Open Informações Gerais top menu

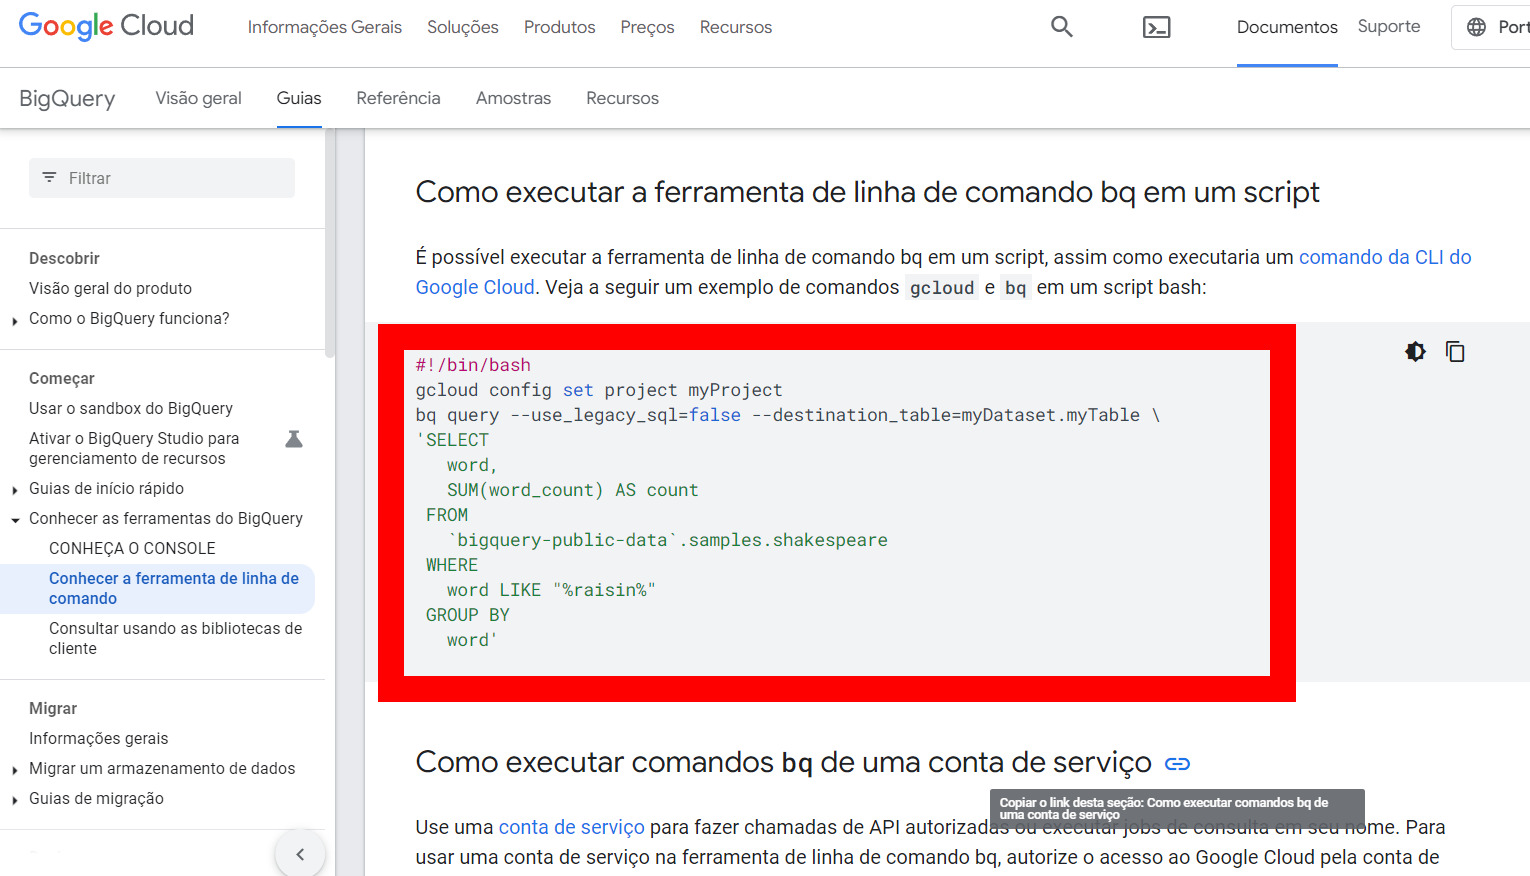pyautogui.click(x=325, y=27)
